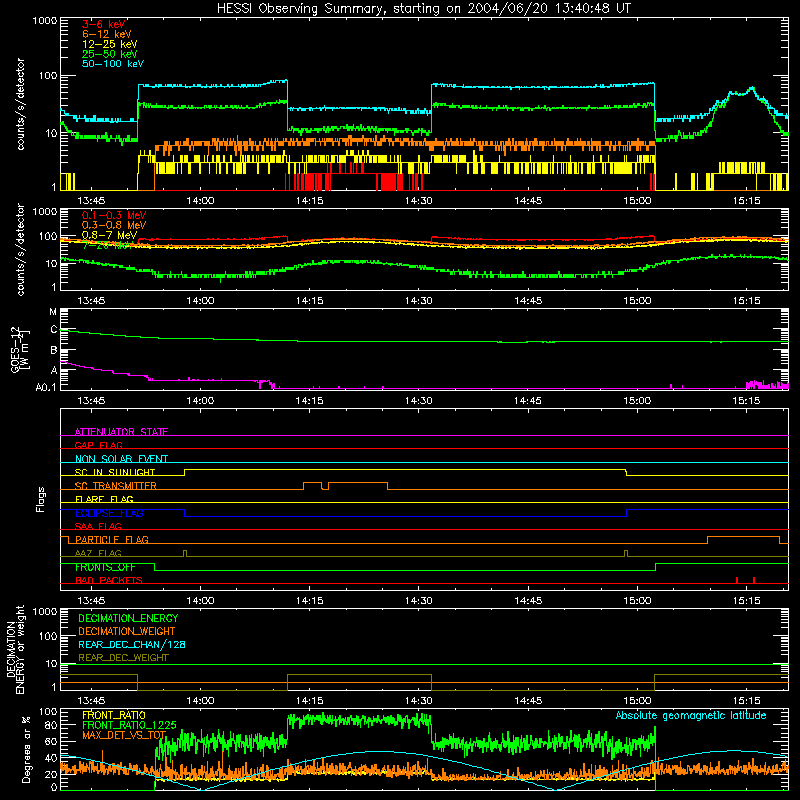Click 14:15 tick label under the decimation panel
The image size is (800, 800).
309,701
